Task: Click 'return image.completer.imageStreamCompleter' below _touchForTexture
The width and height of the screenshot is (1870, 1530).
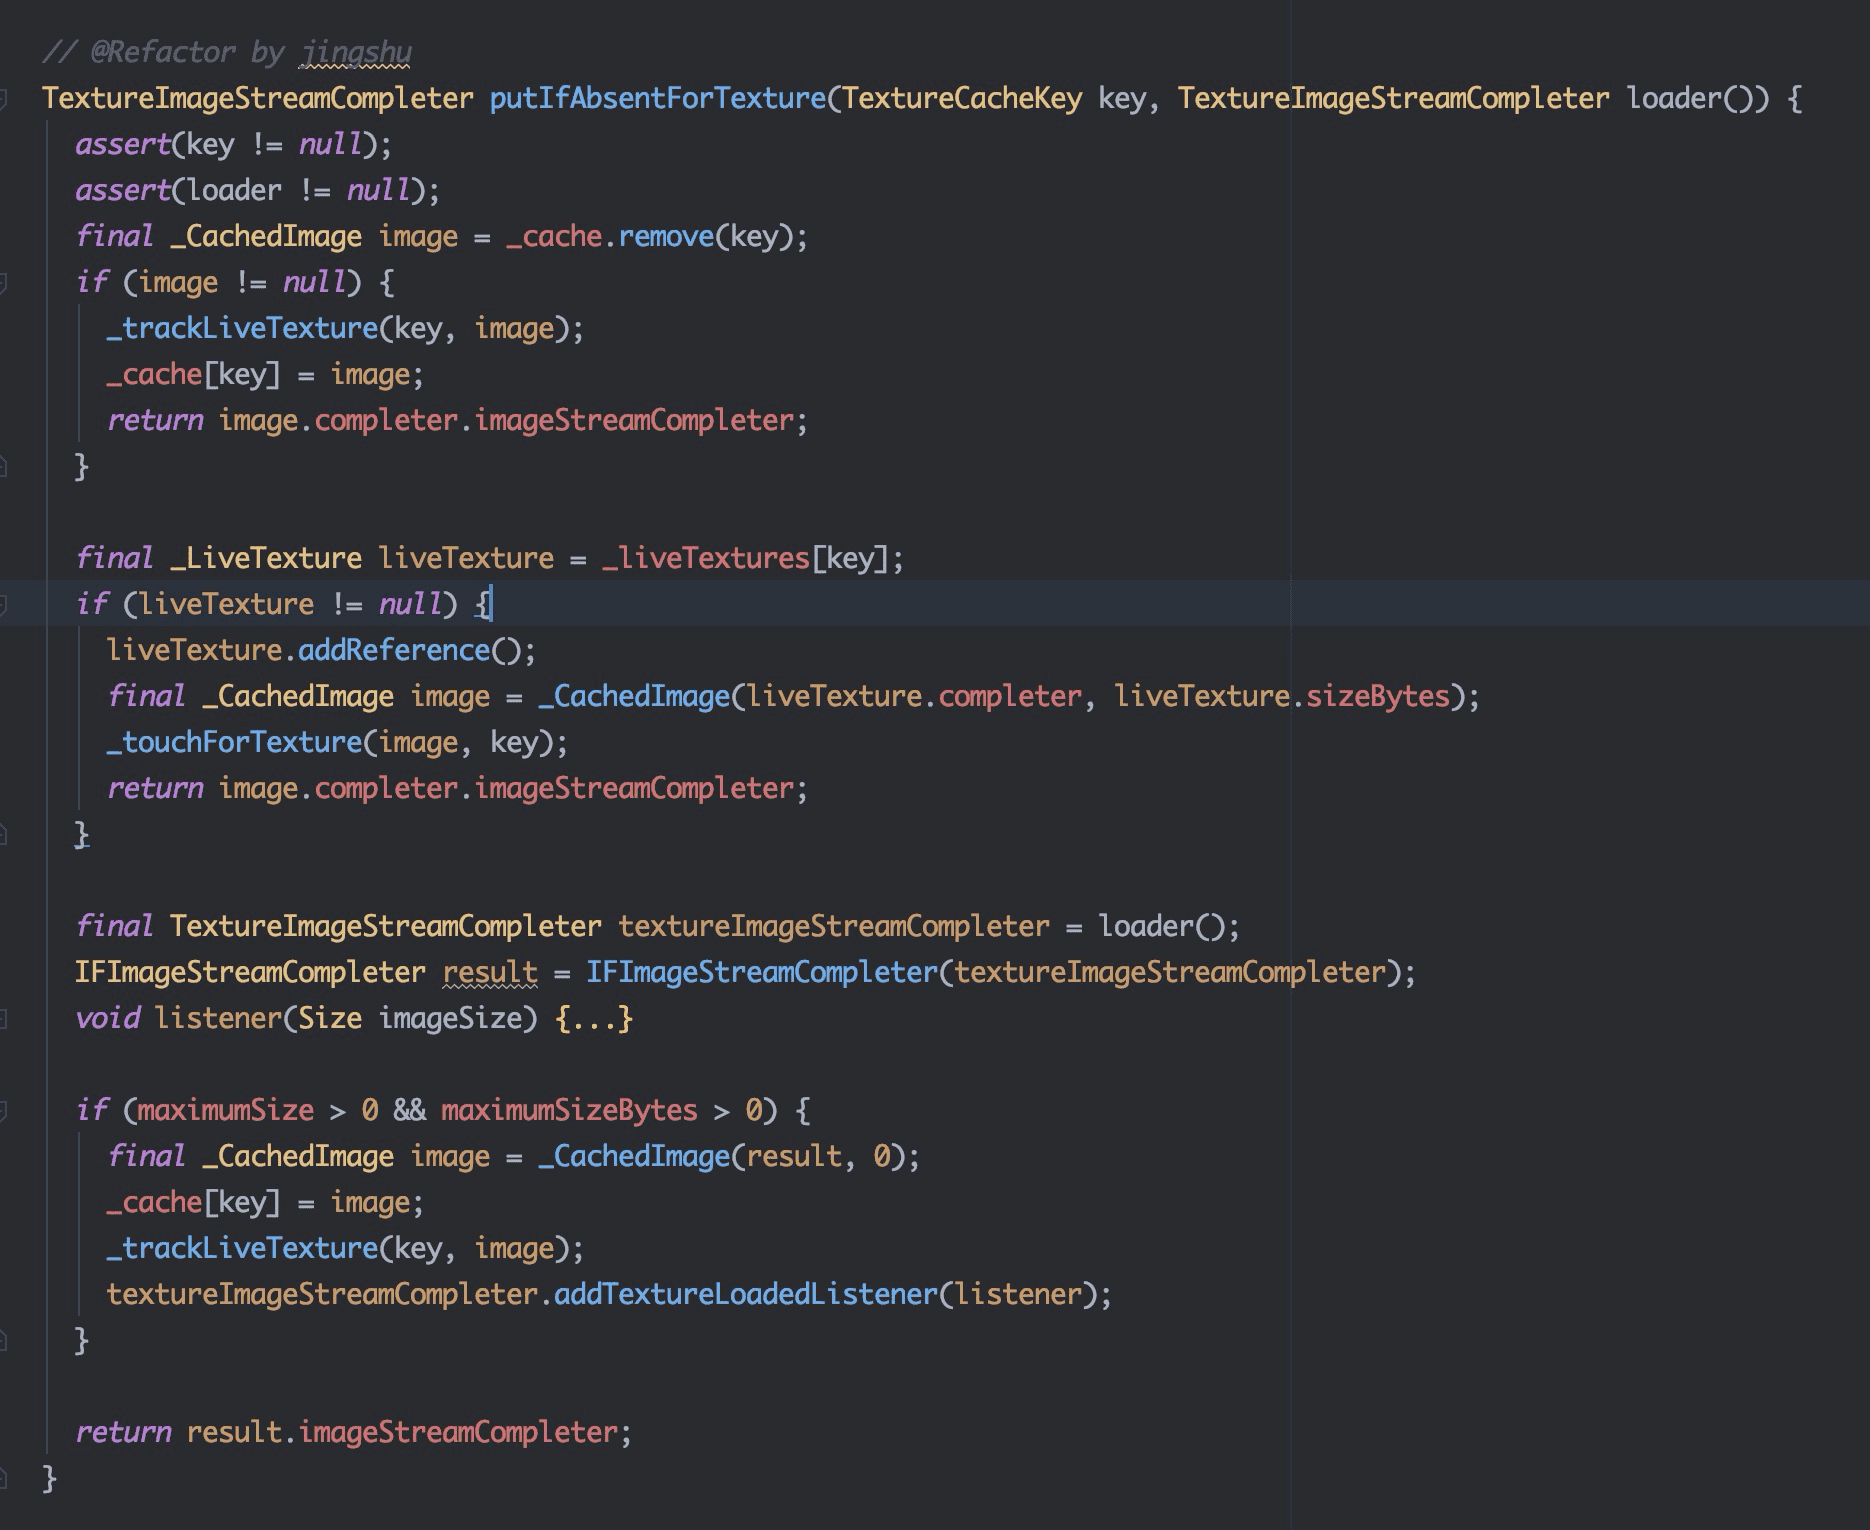Action: click(x=457, y=788)
